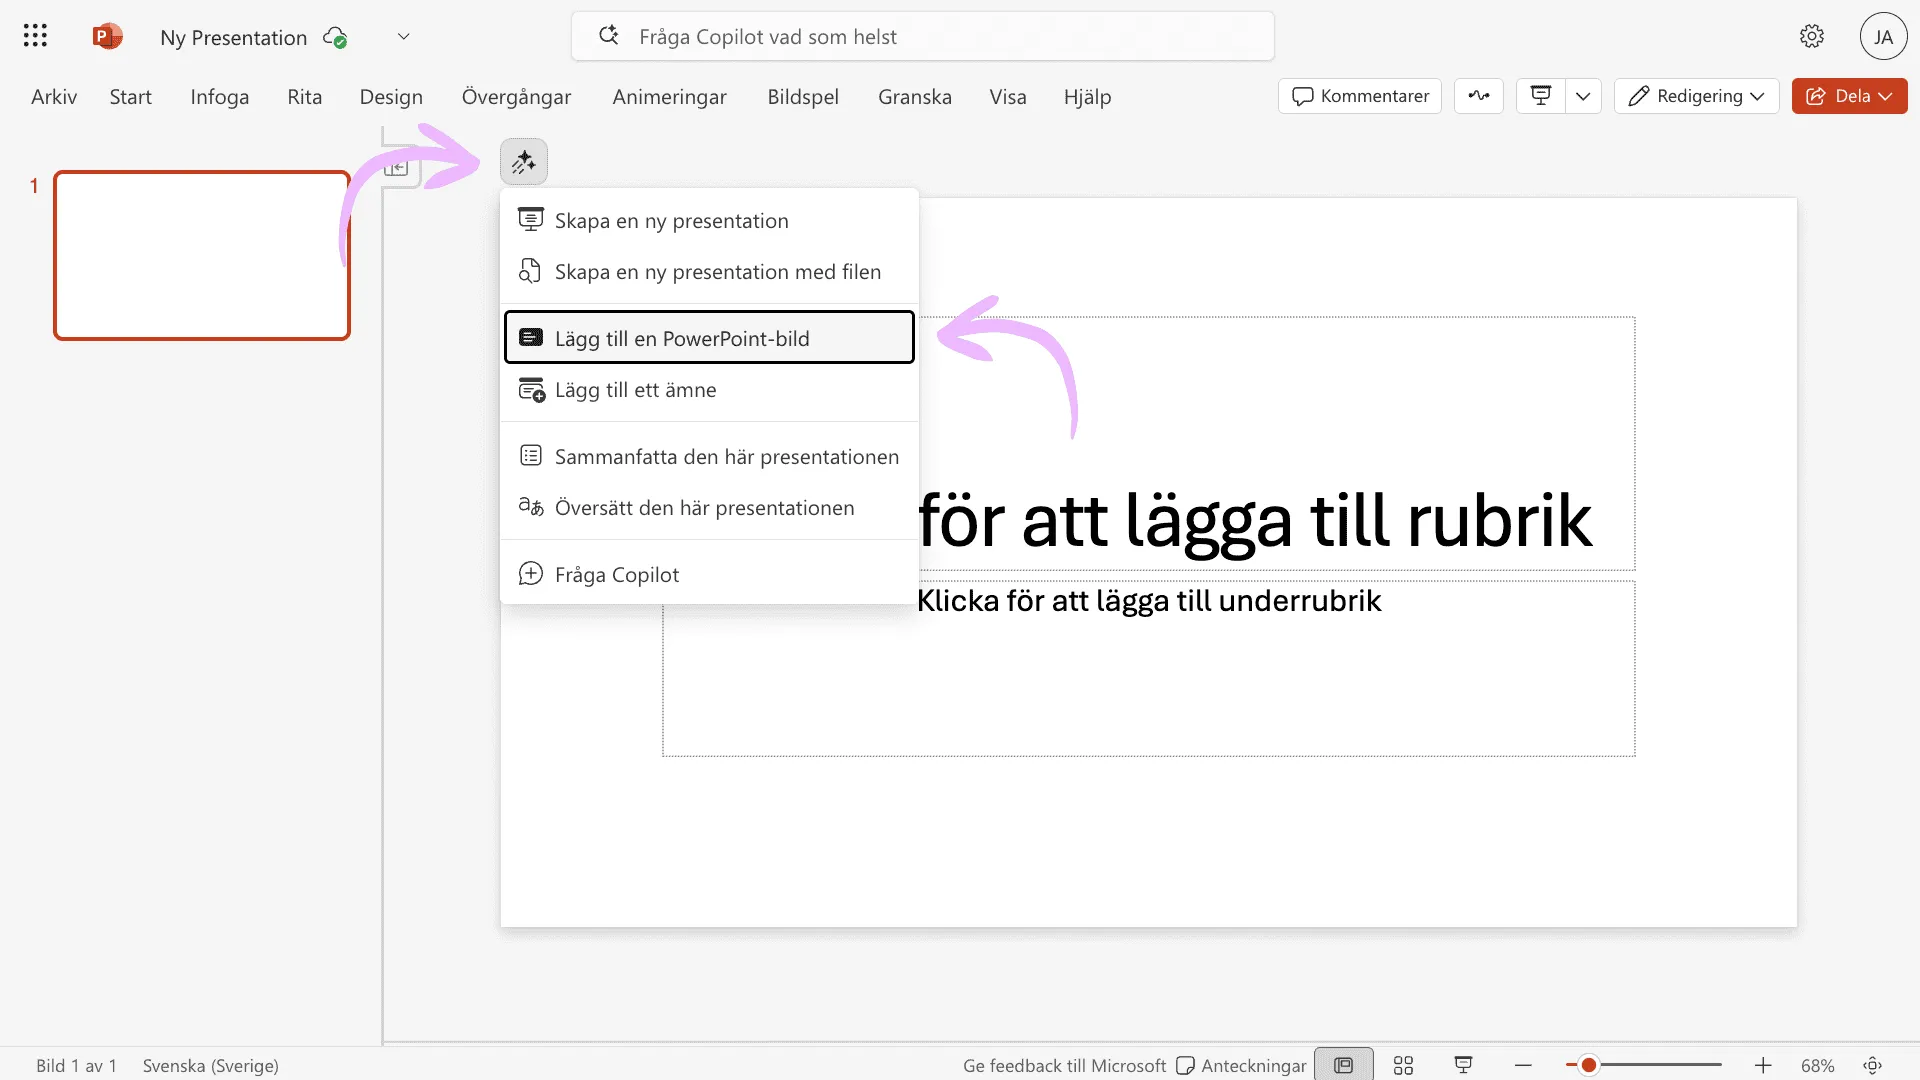Select Lägg till ett ämne
The image size is (1920, 1080).
[x=709, y=390]
